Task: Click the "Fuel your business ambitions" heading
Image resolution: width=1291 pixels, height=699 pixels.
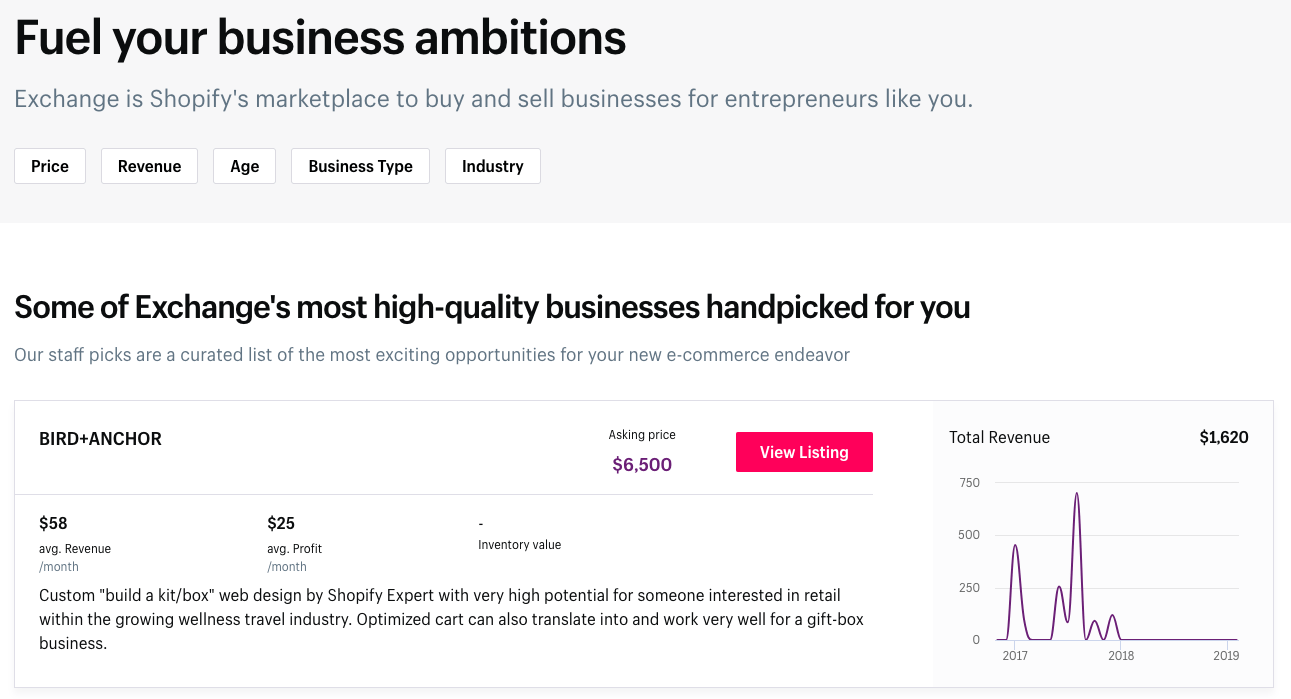Action: point(320,38)
